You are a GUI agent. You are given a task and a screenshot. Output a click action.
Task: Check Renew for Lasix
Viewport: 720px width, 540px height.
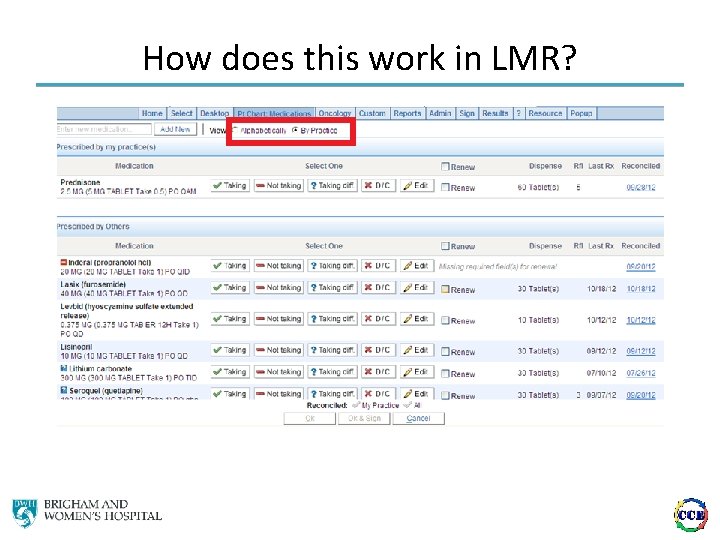click(x=445, y=289)
